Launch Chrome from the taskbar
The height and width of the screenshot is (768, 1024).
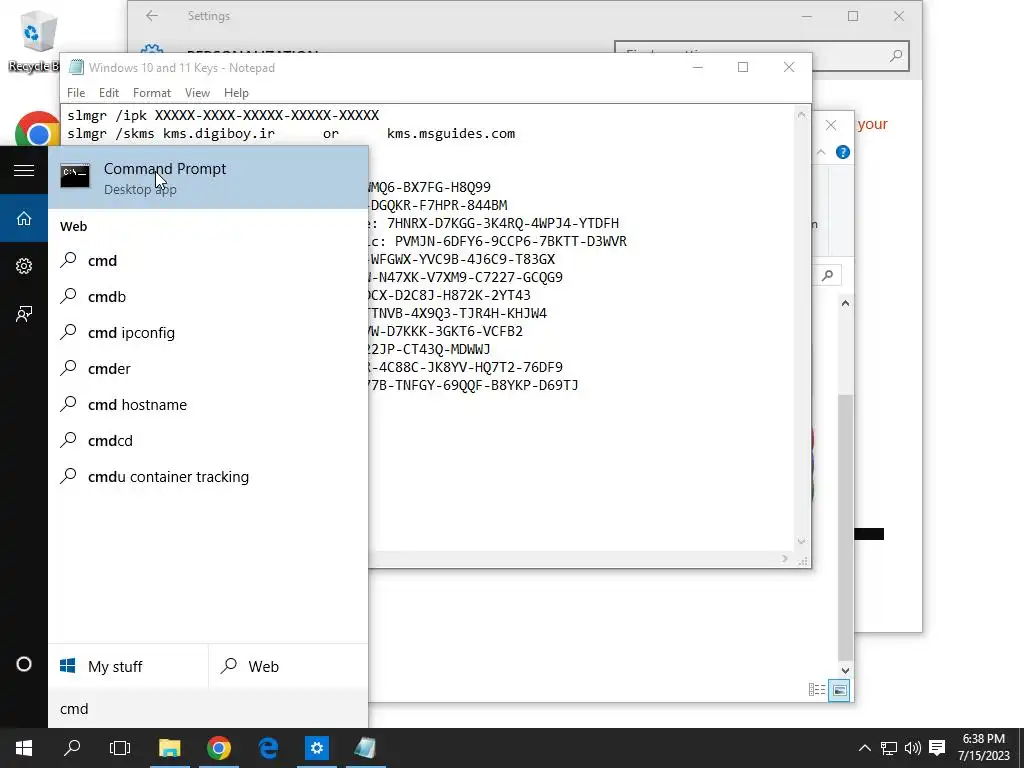point(219,748)
